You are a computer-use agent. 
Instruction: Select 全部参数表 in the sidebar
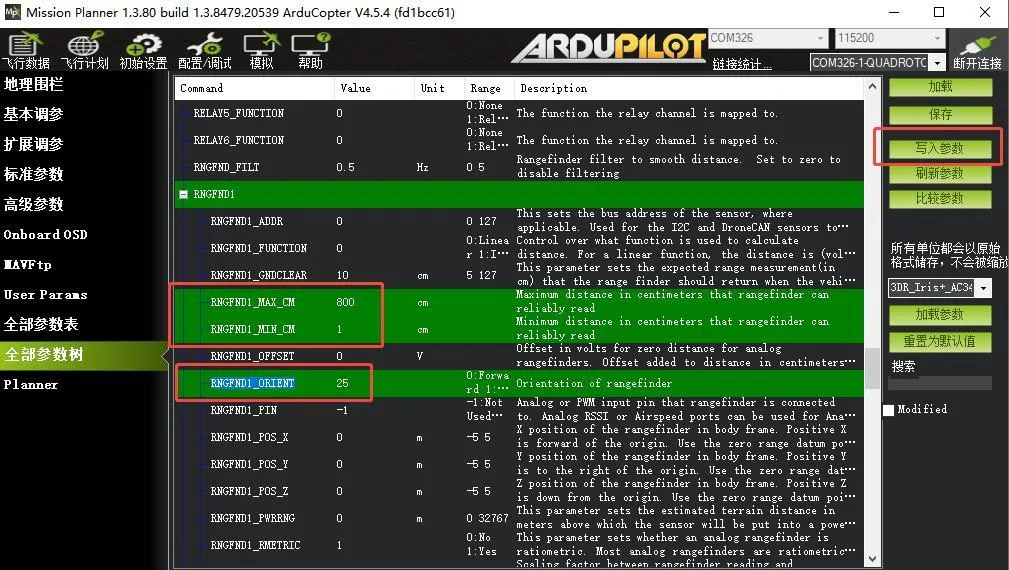(x=41, y=324)
